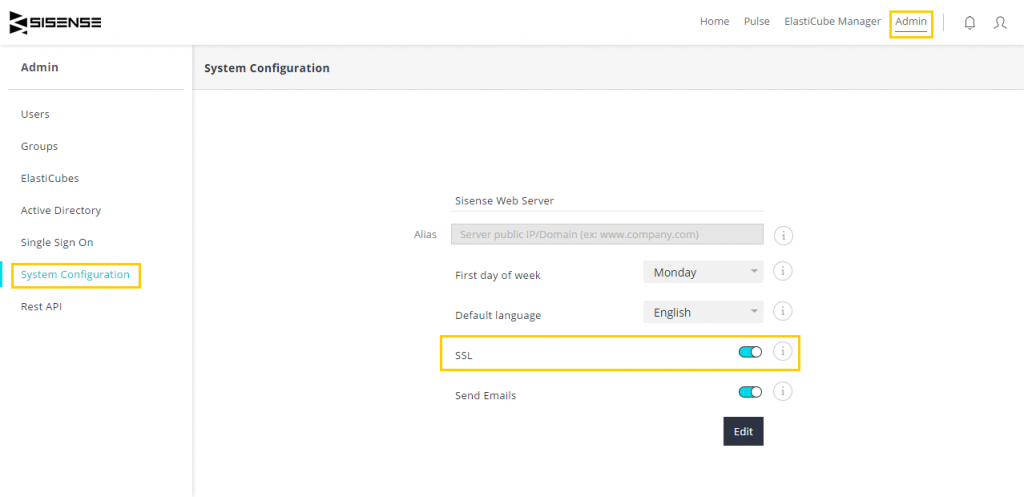
Task: Open Groups in the Admin sidebar
Action: [x=39, y=146]
